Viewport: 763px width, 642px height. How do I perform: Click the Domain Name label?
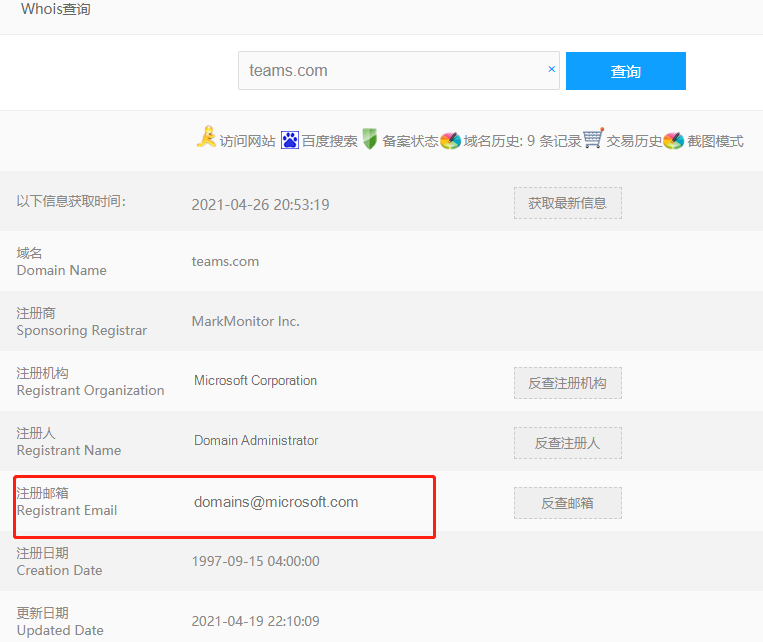pyautogui.click(x=61, y=270)
